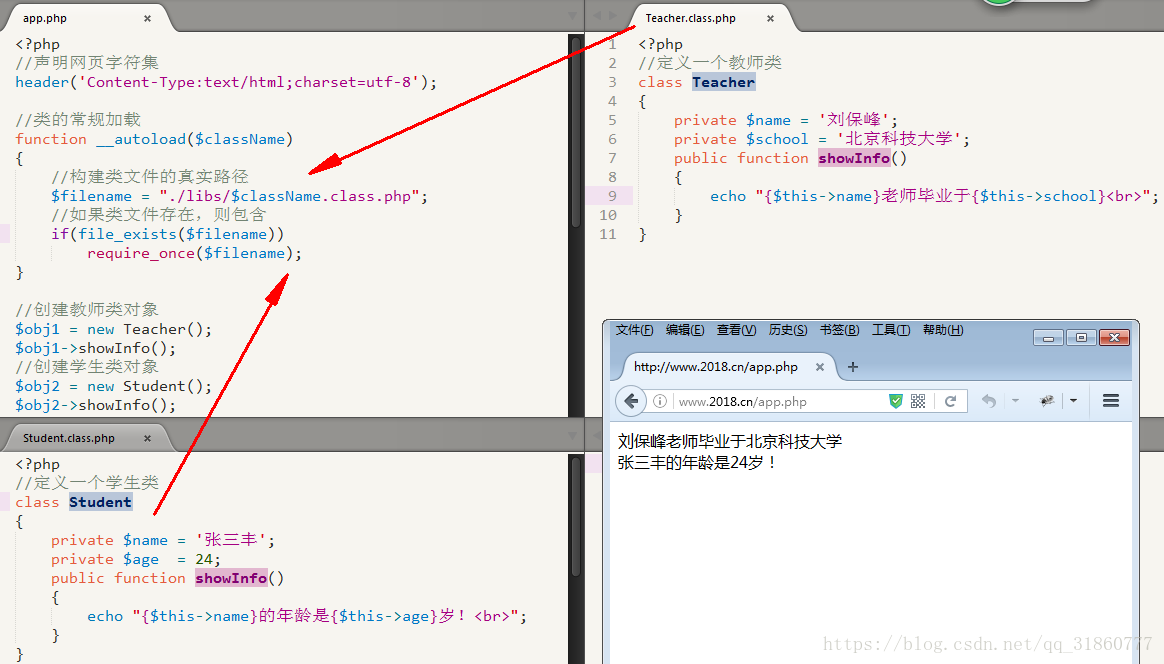This screenshot has width=1164, height=664.
Task: Click the '刘保峰老师毕业于北京科技大学' output text
Action: click(x=730, y=442)
